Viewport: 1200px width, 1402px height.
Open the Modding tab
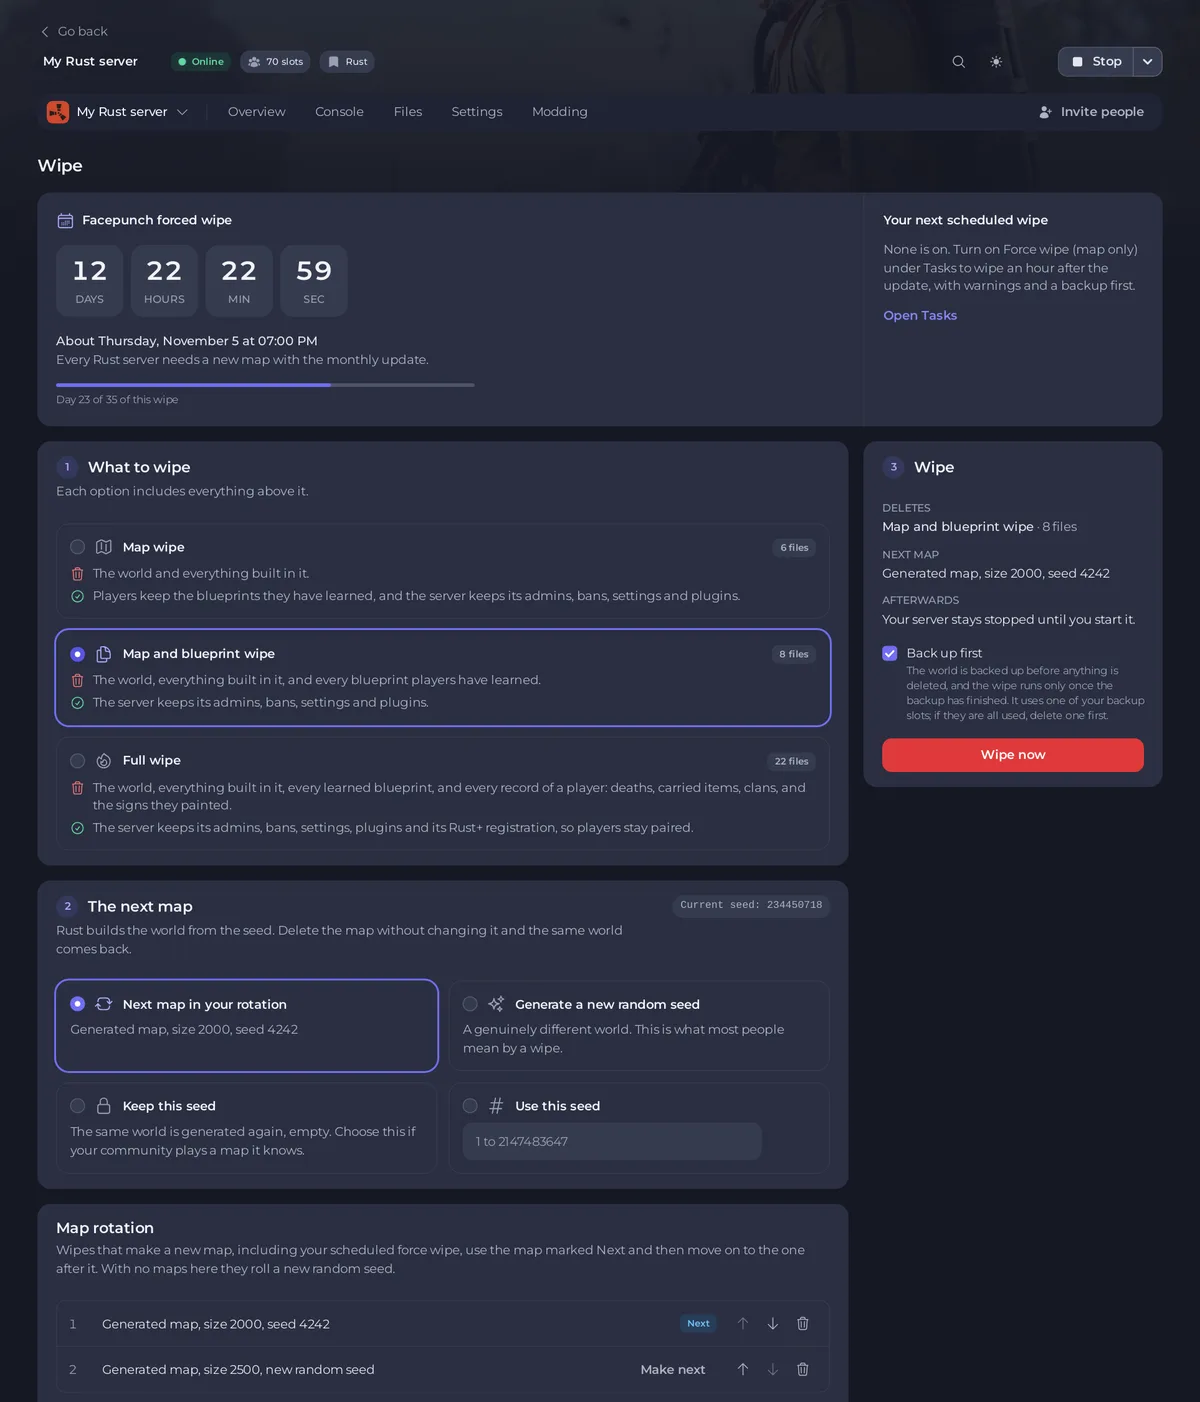point(560,112)
